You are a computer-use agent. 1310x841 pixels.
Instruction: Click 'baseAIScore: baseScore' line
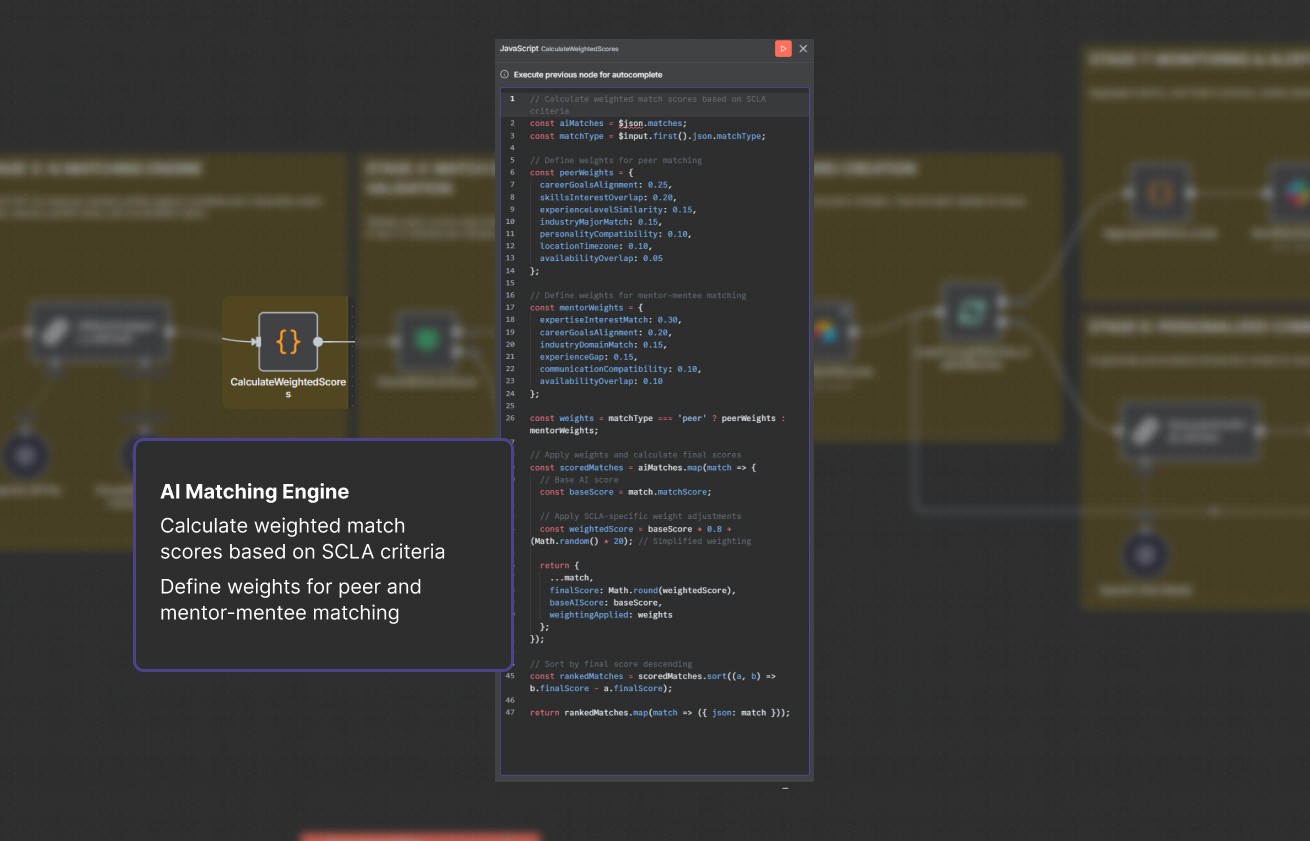tap(605, 602)
